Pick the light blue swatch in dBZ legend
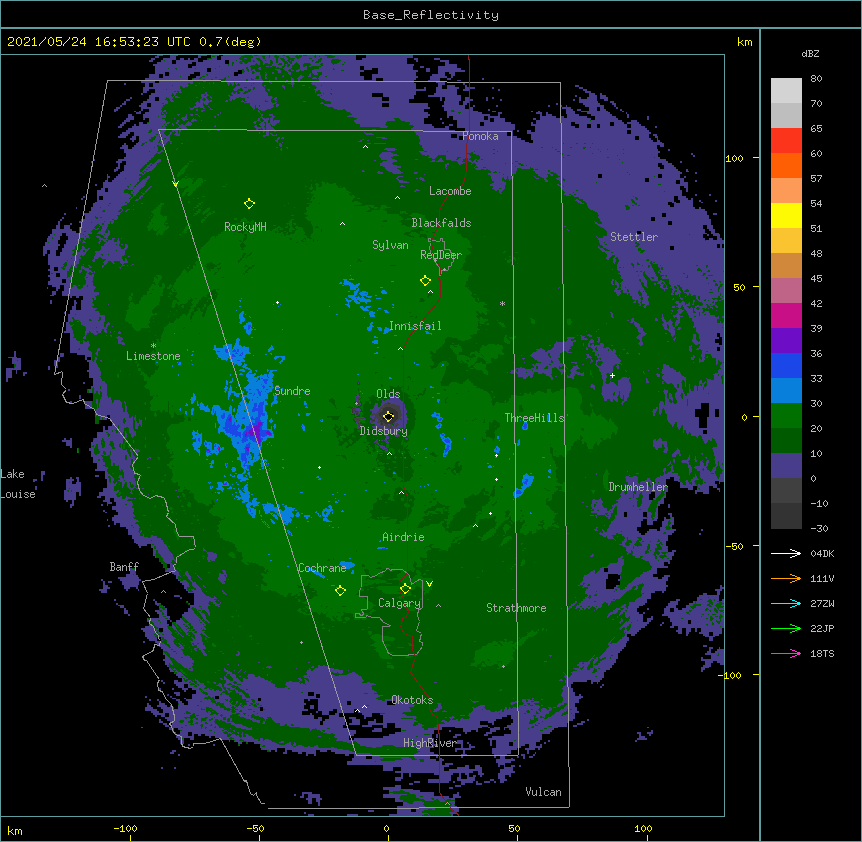Image resolution: width=862 pixels, height=842 pixels. (x=786, y=390)
